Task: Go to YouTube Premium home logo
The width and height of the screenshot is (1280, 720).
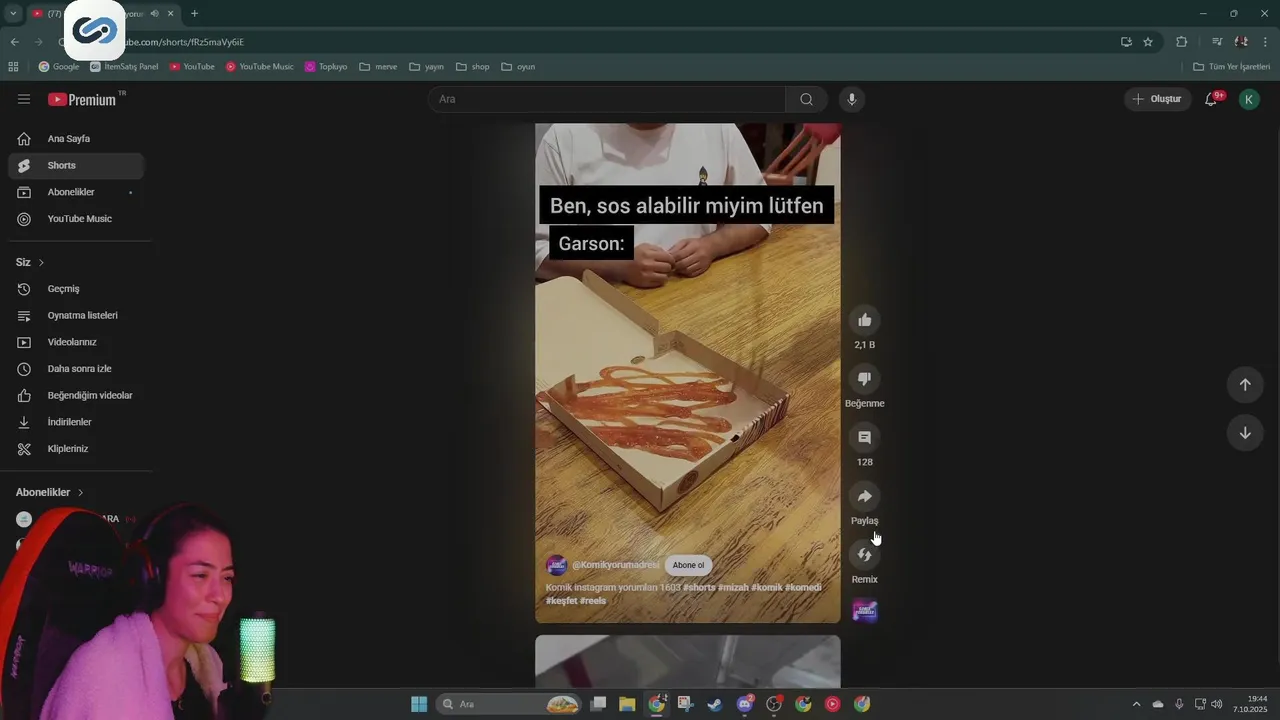Action: 84,99
